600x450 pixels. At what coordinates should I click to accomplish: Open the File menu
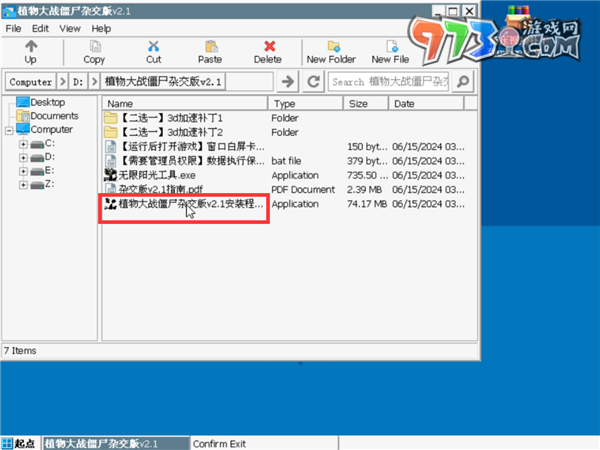coord(14,29)
